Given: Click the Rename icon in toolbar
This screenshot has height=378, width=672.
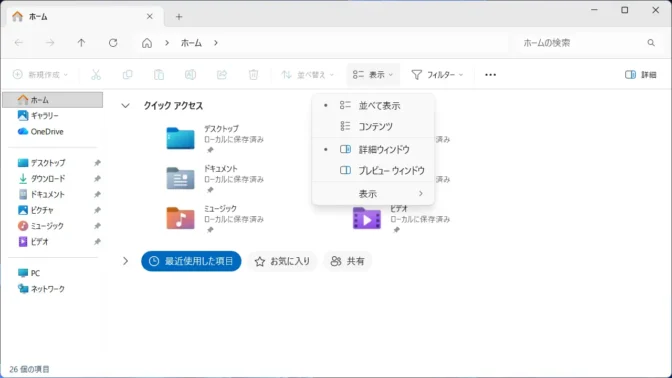Looking at the screenshot, I should pos(190,75).
